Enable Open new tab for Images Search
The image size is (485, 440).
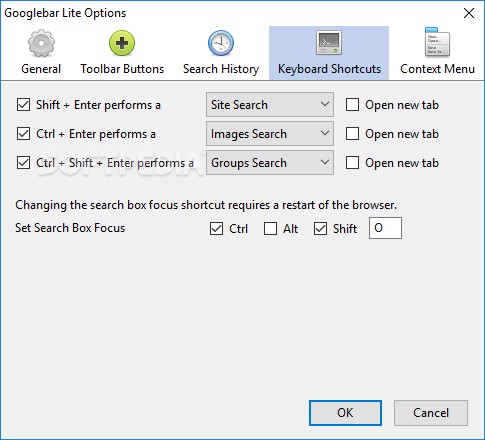click(x=352, y=134)
